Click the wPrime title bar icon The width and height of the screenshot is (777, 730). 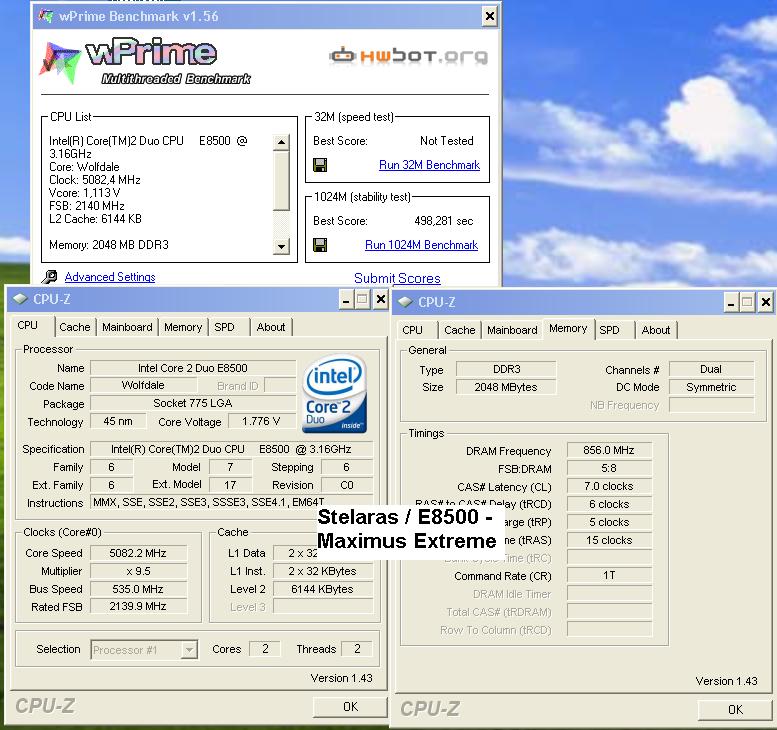pyautogui.click(x=46, y=16)
